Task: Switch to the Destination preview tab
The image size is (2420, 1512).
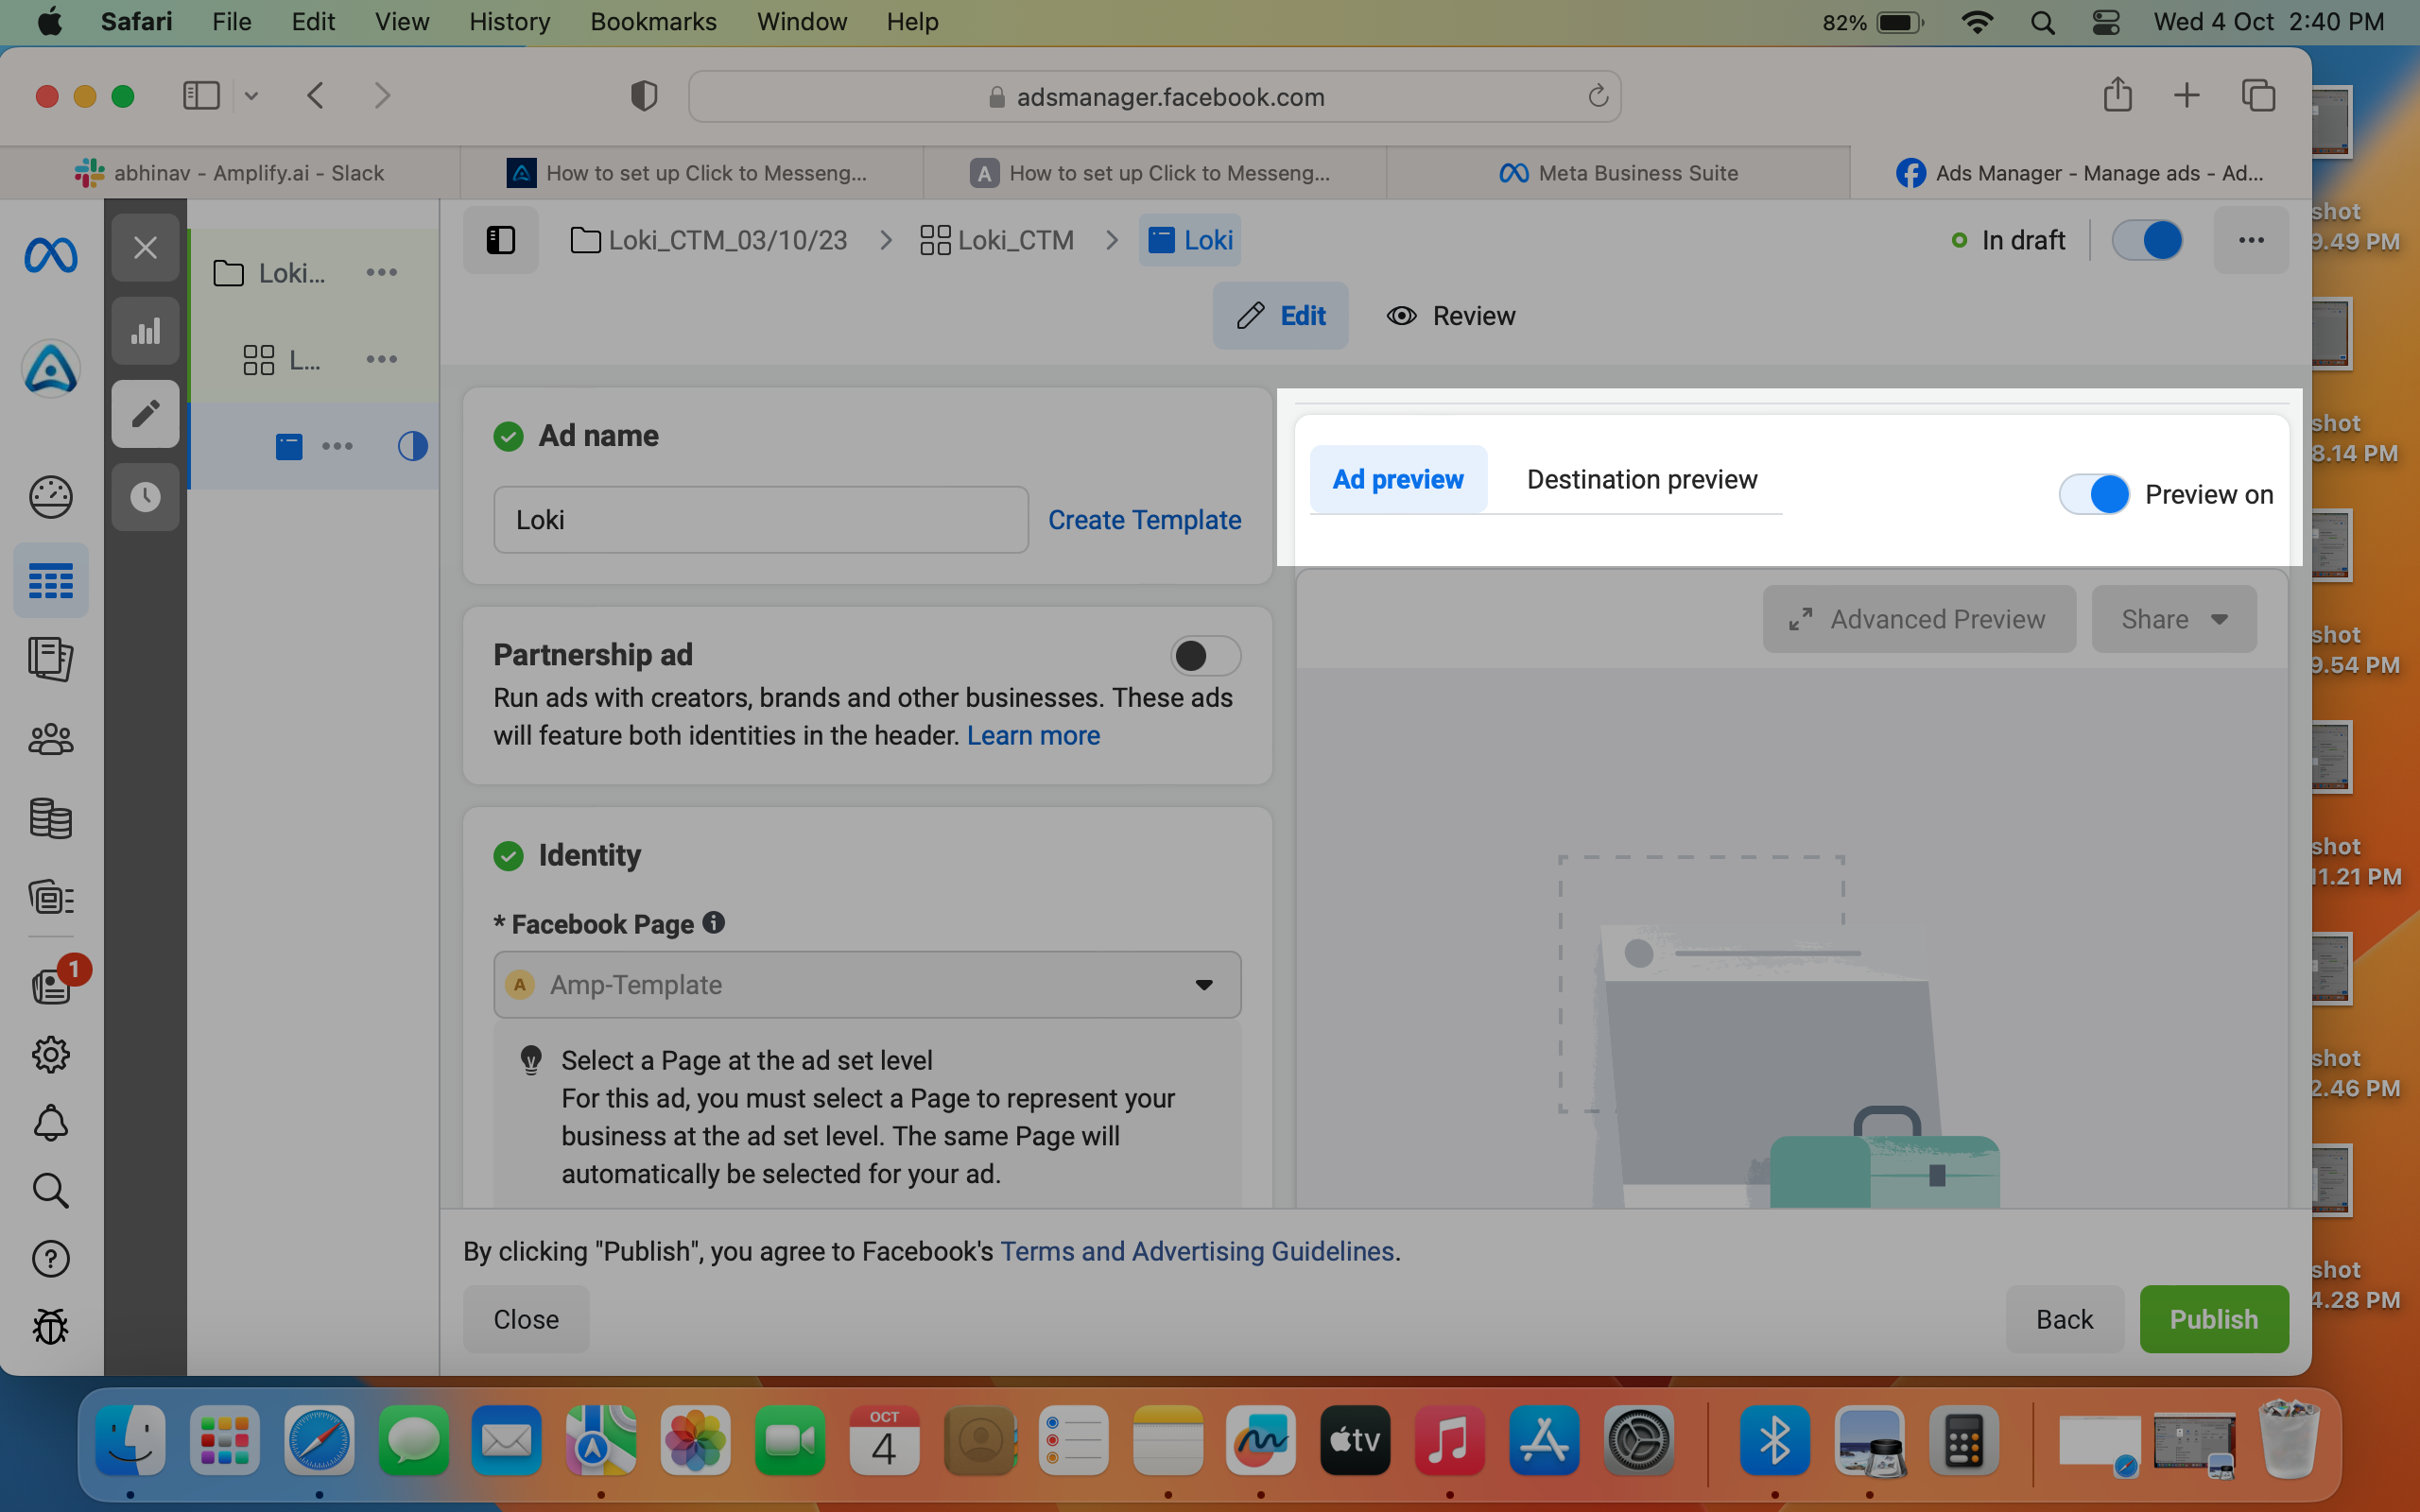Action: click(1642, 479)
